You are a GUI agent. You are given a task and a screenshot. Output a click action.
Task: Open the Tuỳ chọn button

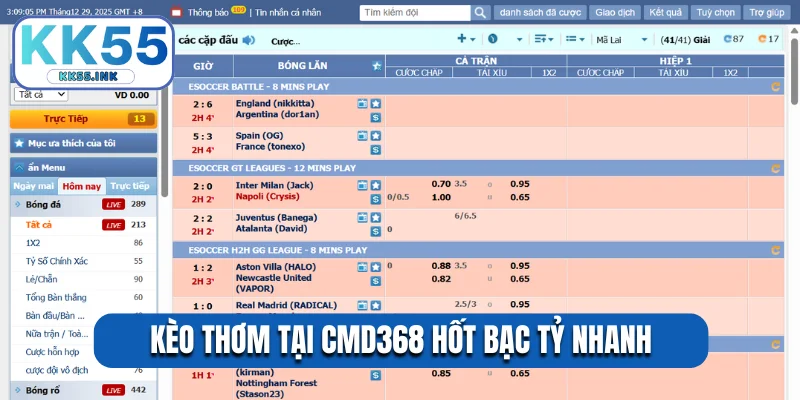tap(715, 13)
